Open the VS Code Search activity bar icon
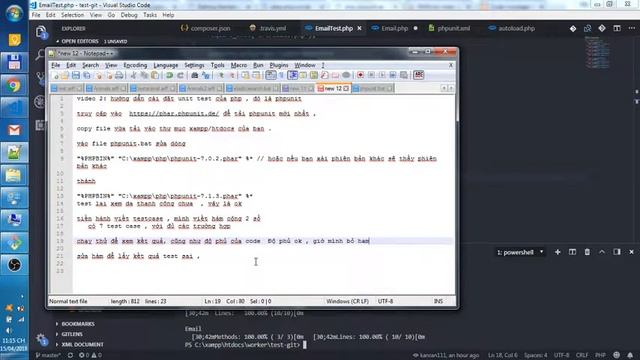The image size is (640, 360). click(x=40, y=55)
